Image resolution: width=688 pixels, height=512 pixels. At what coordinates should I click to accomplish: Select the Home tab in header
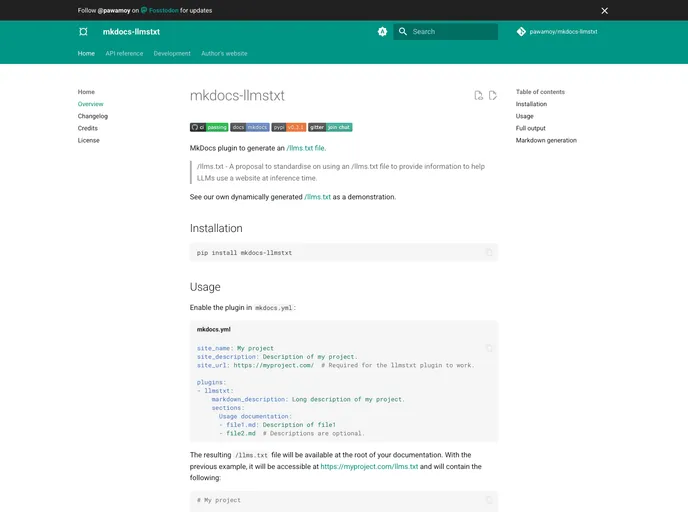pyautogui.click(x=86, y=54)
